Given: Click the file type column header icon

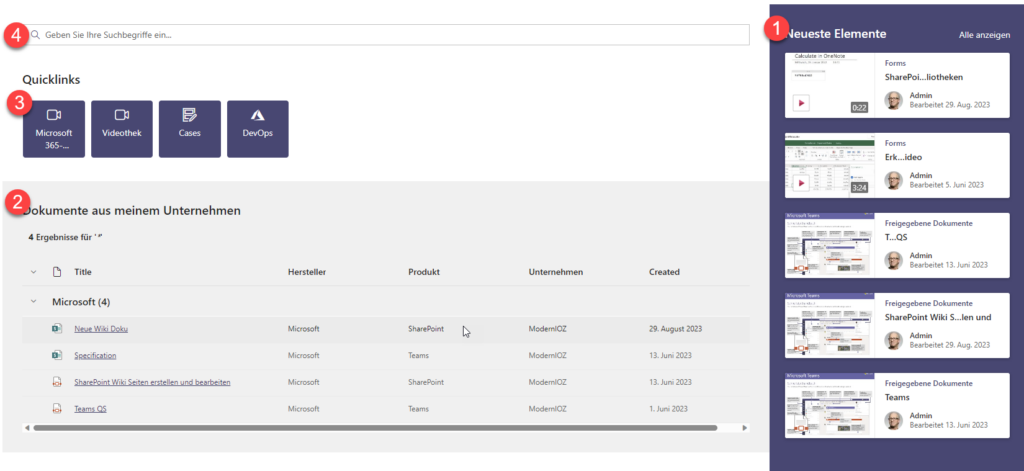Looking at the screenshot, I should pos(57,272).
